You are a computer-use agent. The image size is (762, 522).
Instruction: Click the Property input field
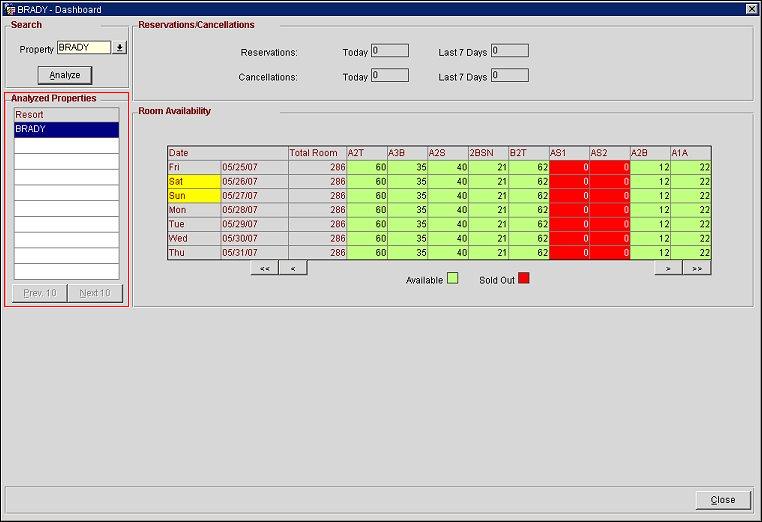tap(83, 48)
